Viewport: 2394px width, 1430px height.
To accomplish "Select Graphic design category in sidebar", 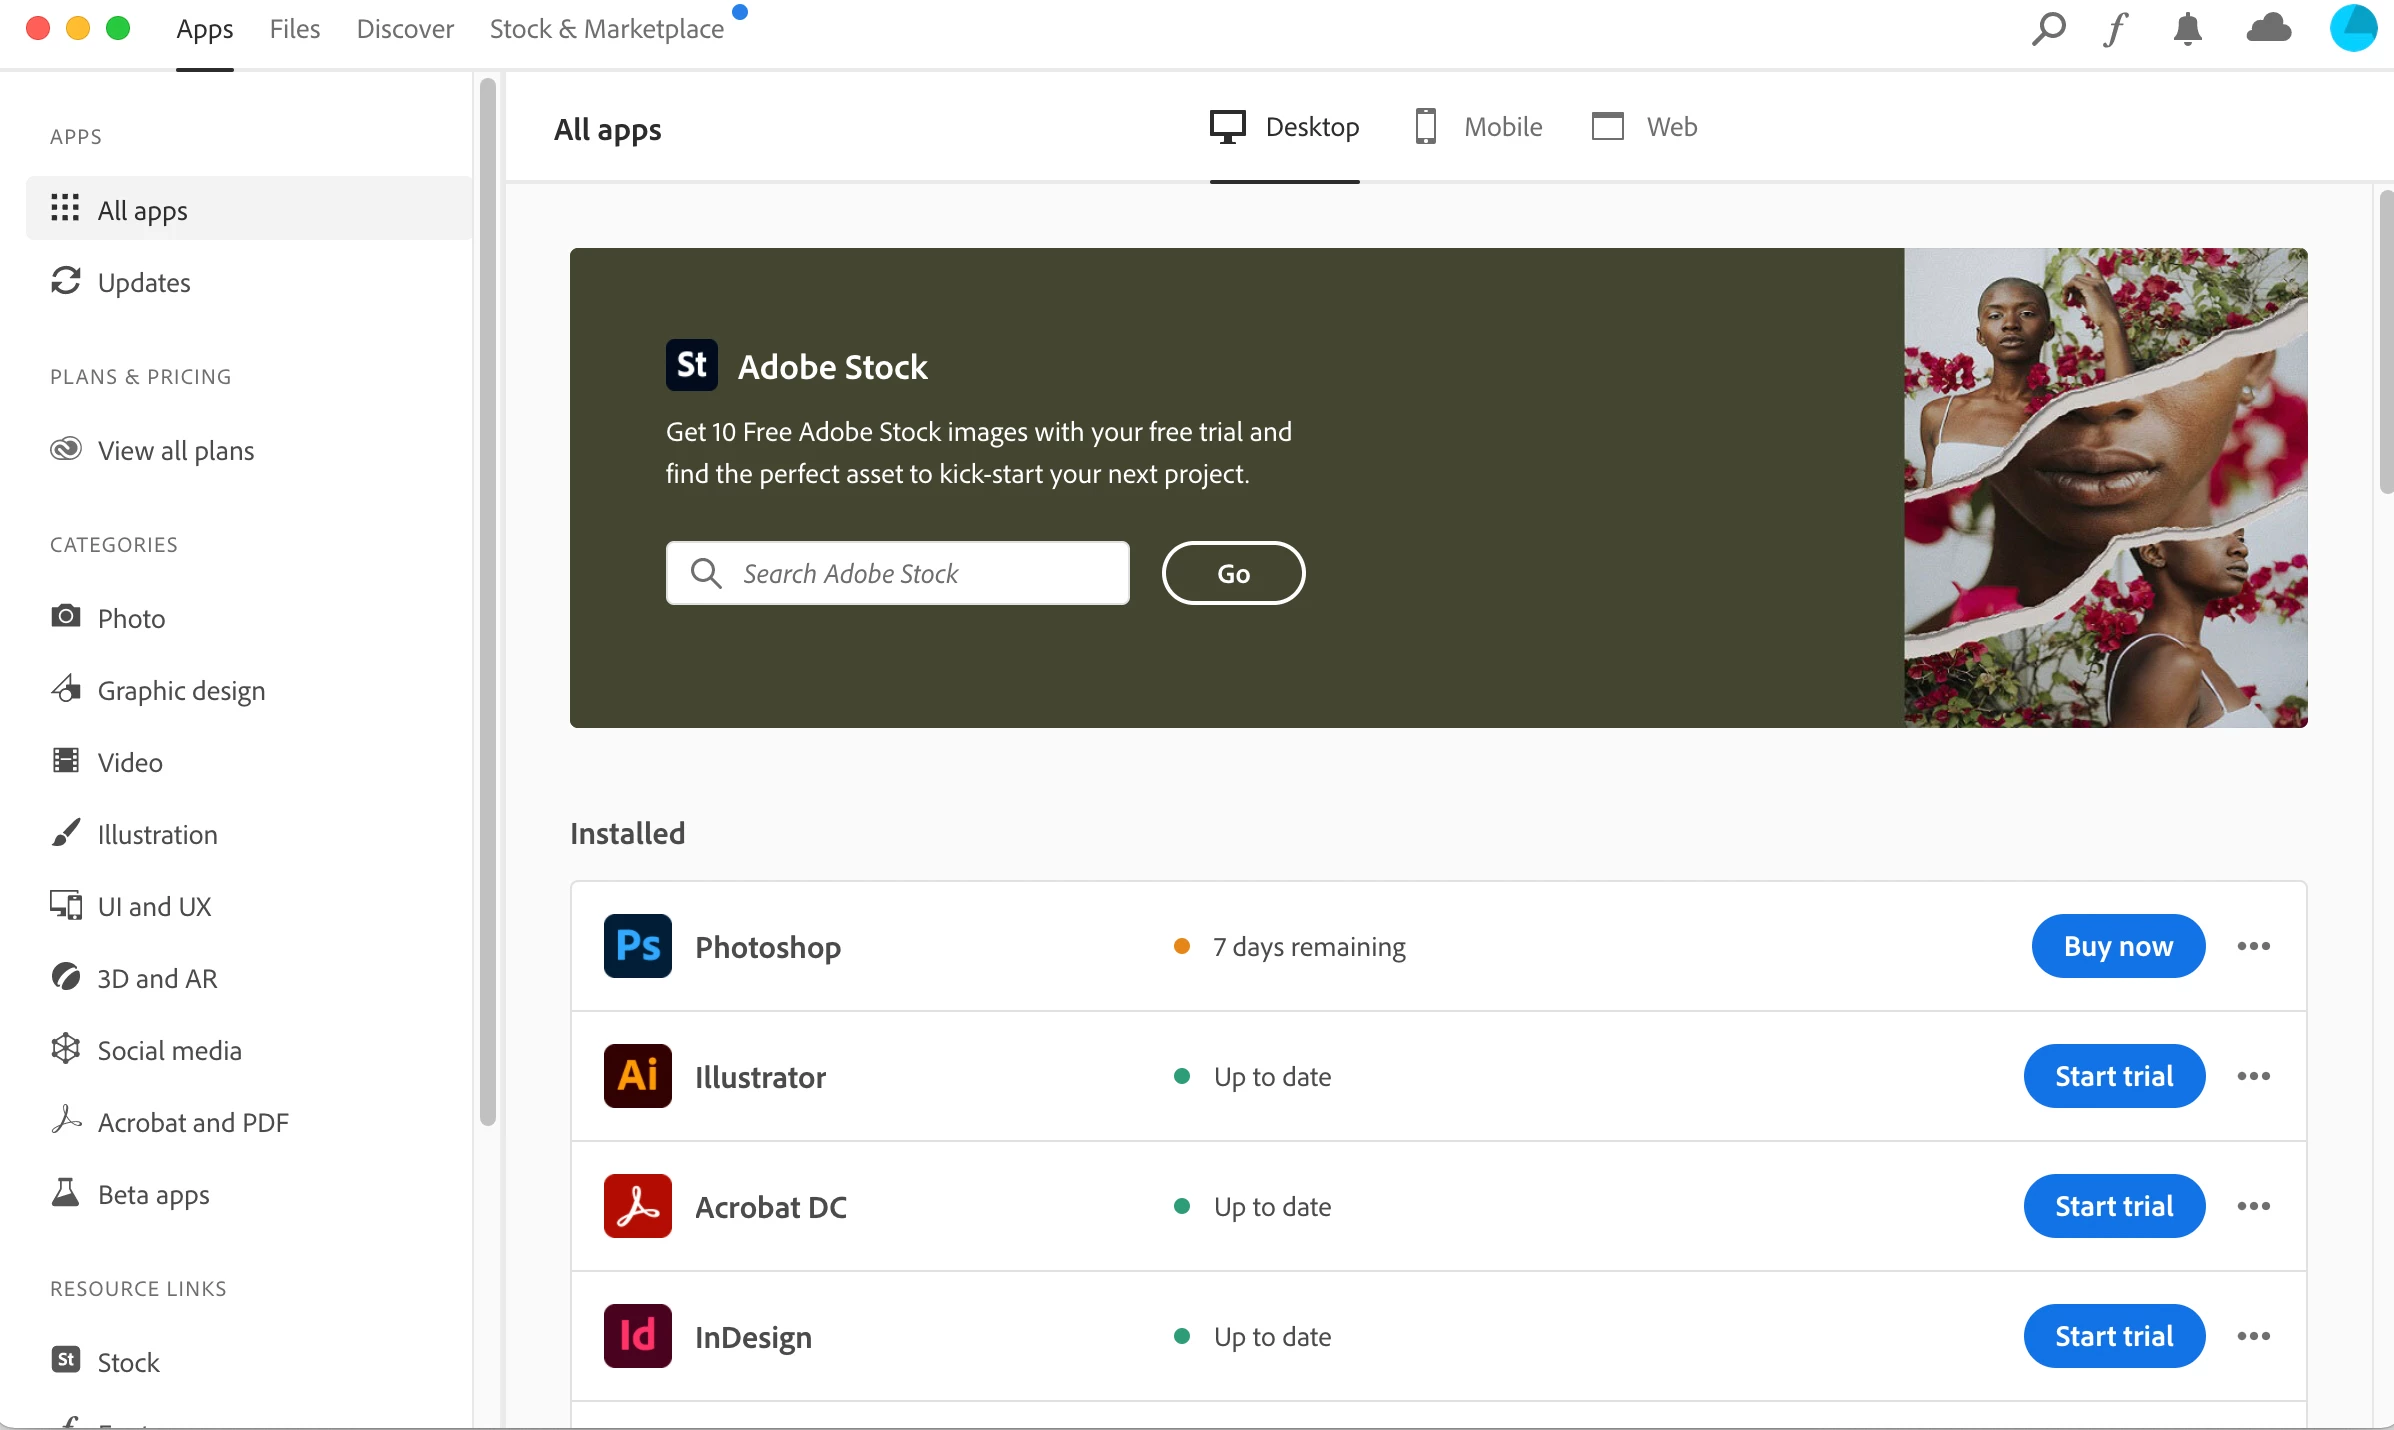I will (x=181, y=691).
